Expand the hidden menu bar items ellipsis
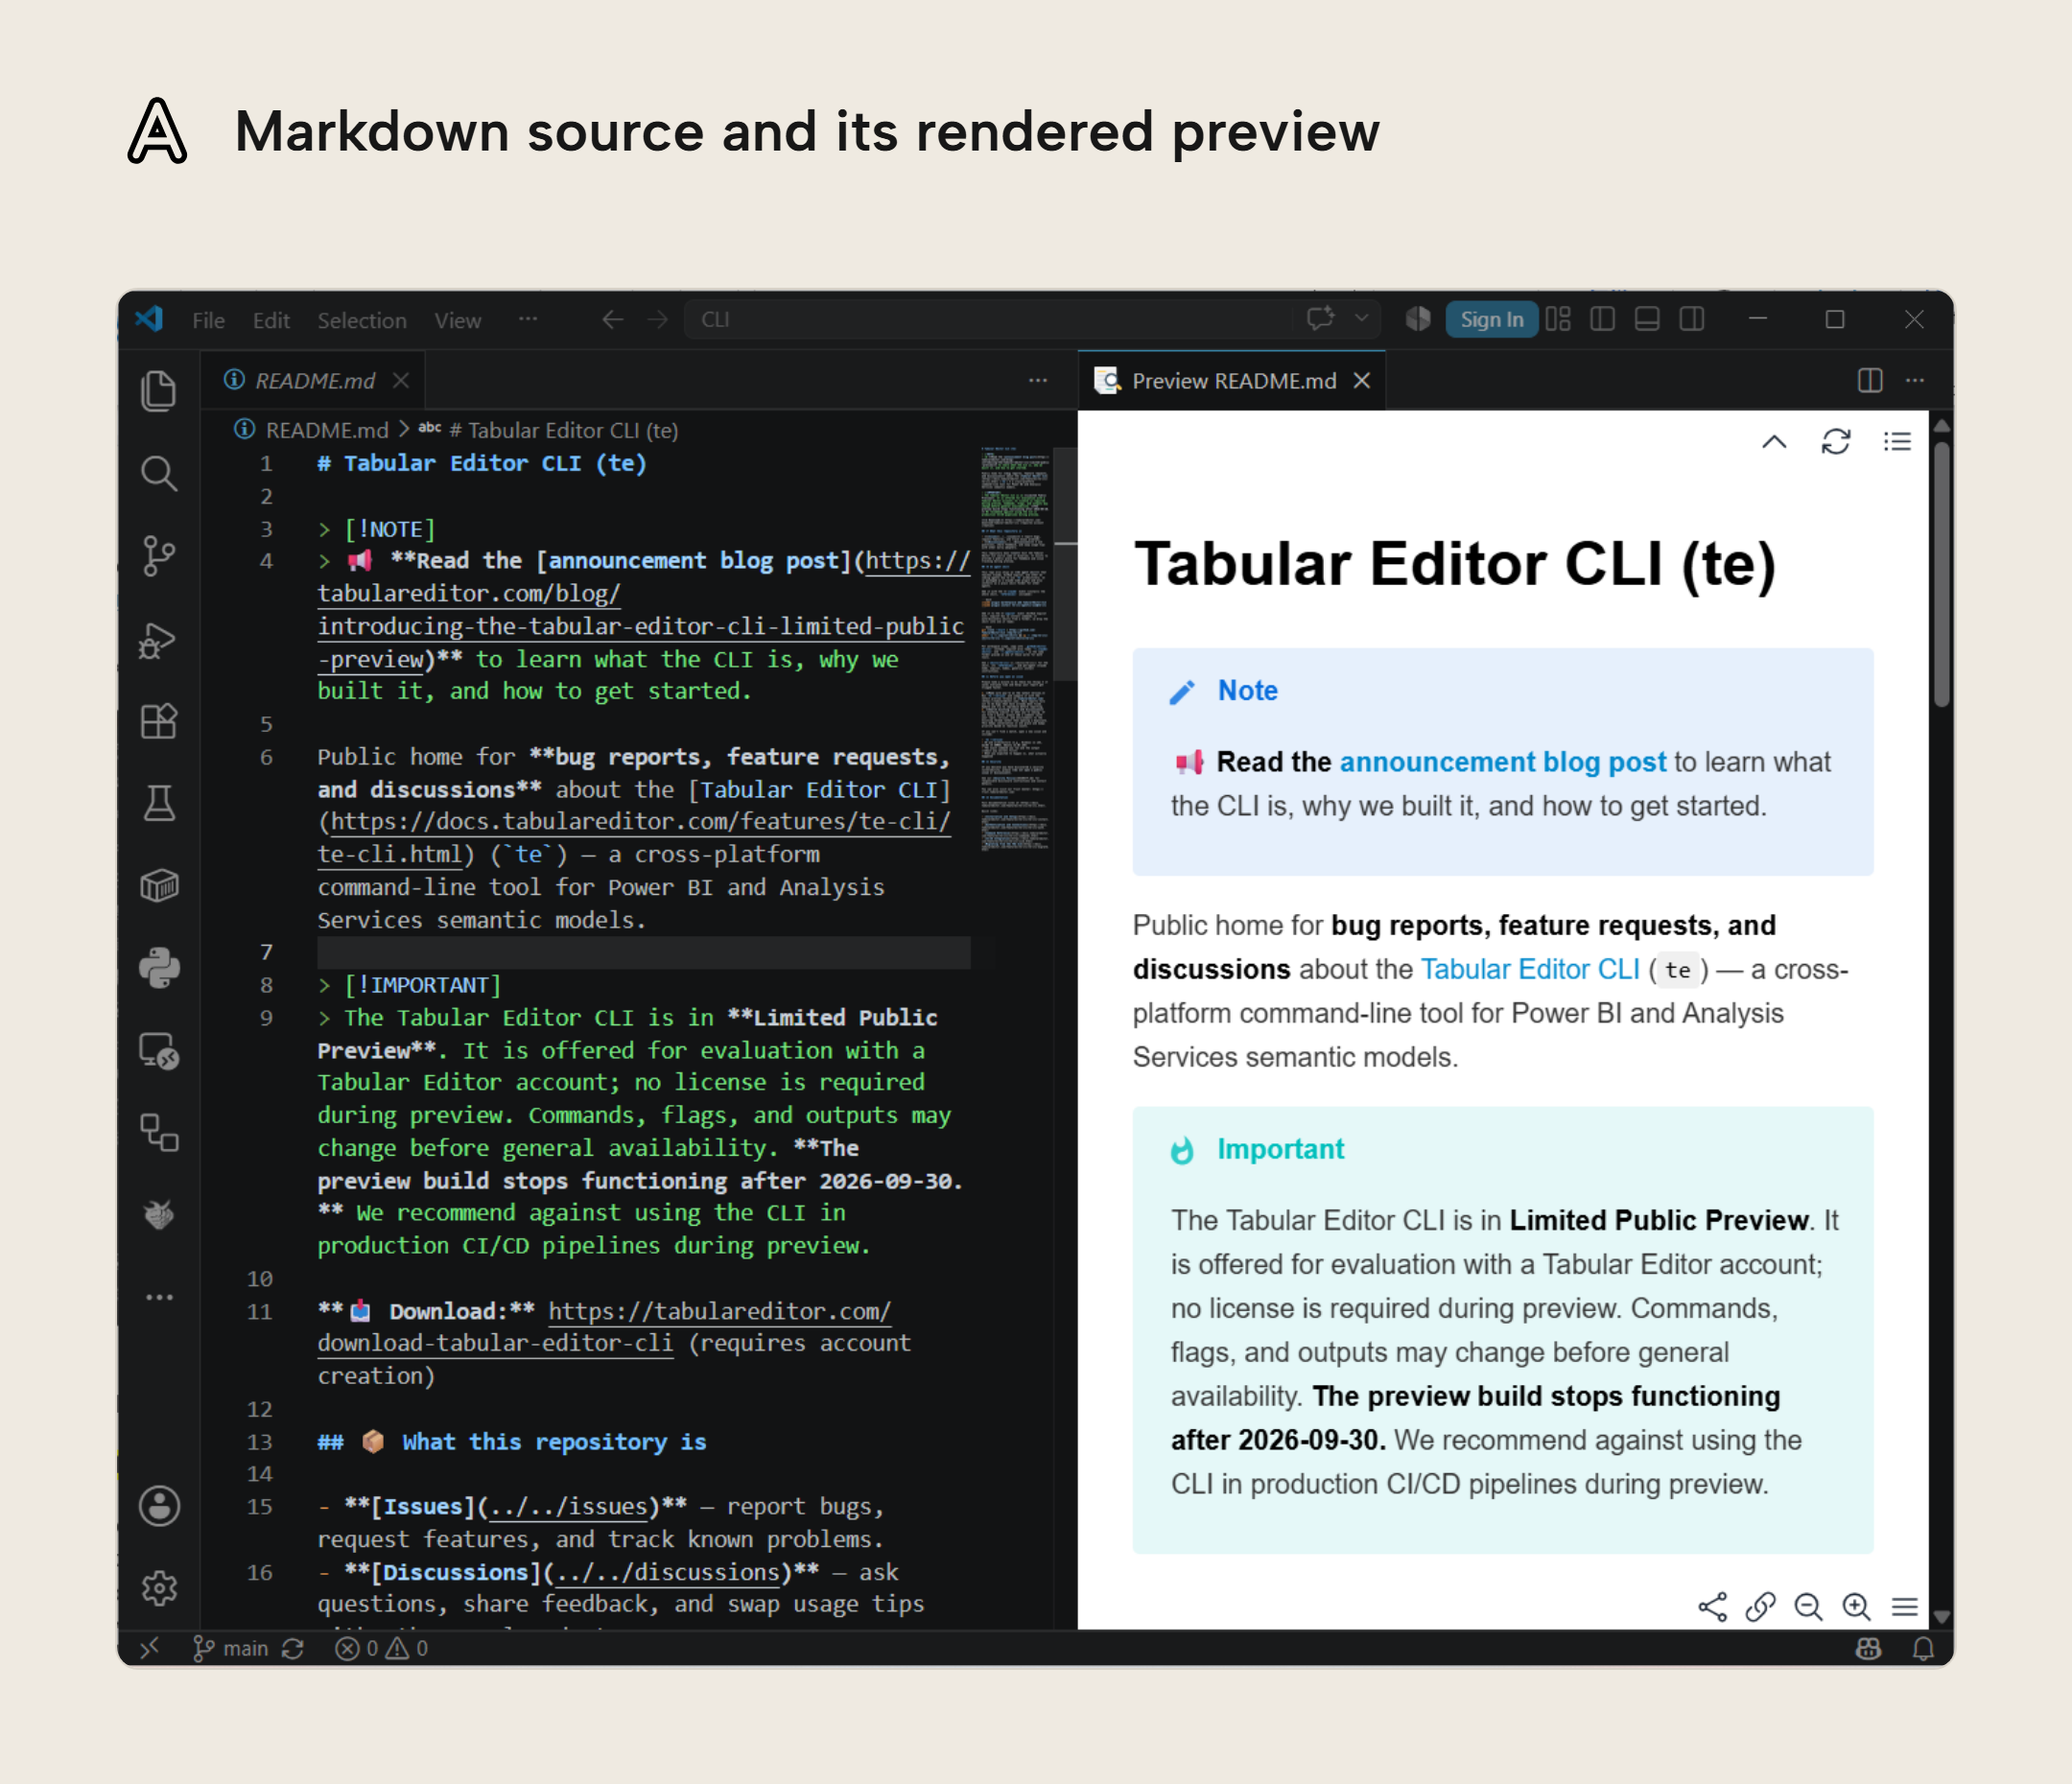The image size is (2072, 1784). coord(528,319)
